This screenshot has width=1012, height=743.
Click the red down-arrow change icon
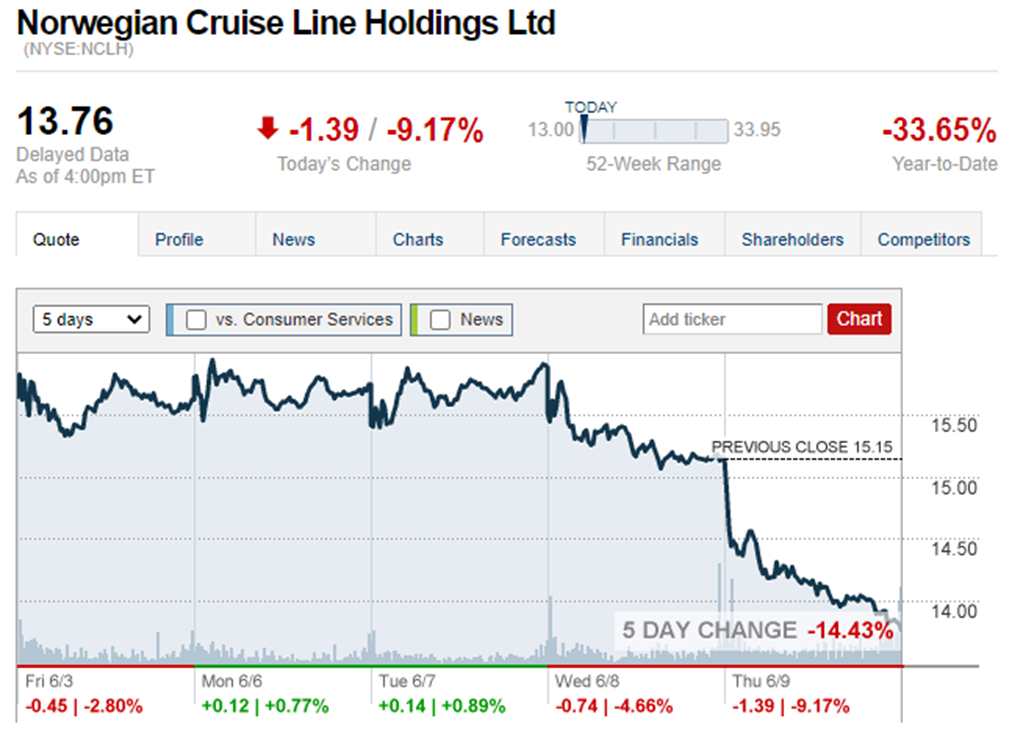tap(267, 128)
